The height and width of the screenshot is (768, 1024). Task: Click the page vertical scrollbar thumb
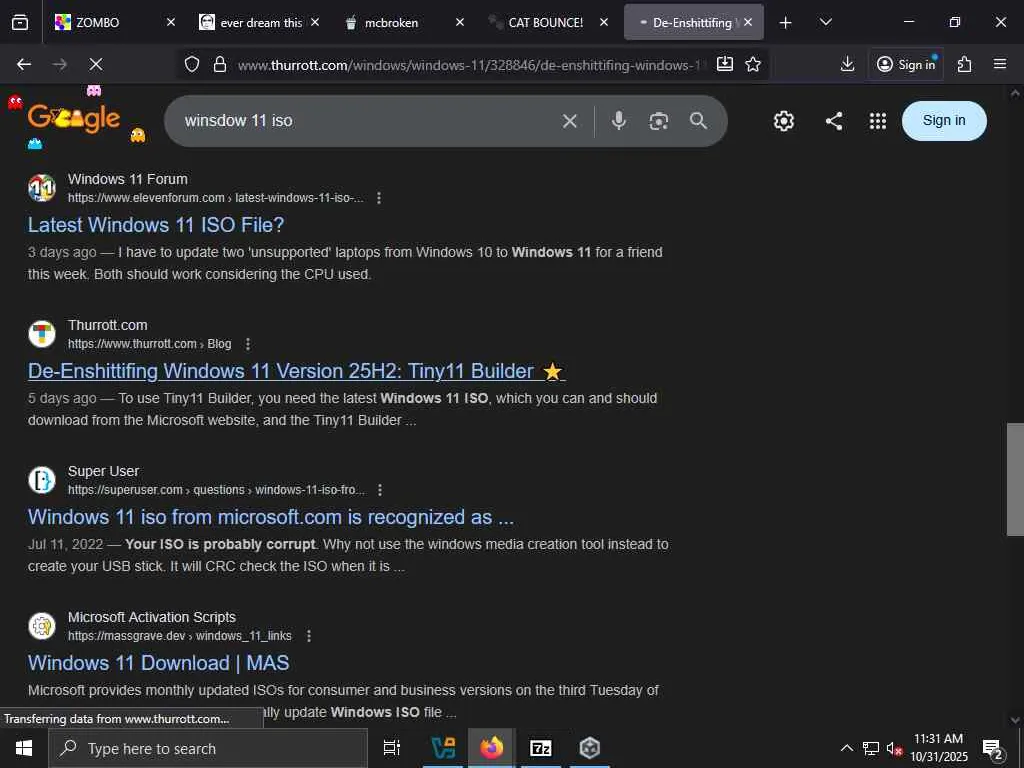[x=1015, y=479]
